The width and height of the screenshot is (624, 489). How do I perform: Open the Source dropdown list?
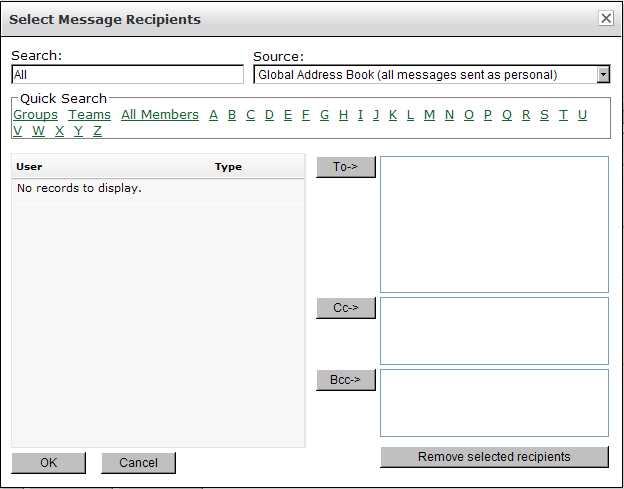click(x=602, y=74)
